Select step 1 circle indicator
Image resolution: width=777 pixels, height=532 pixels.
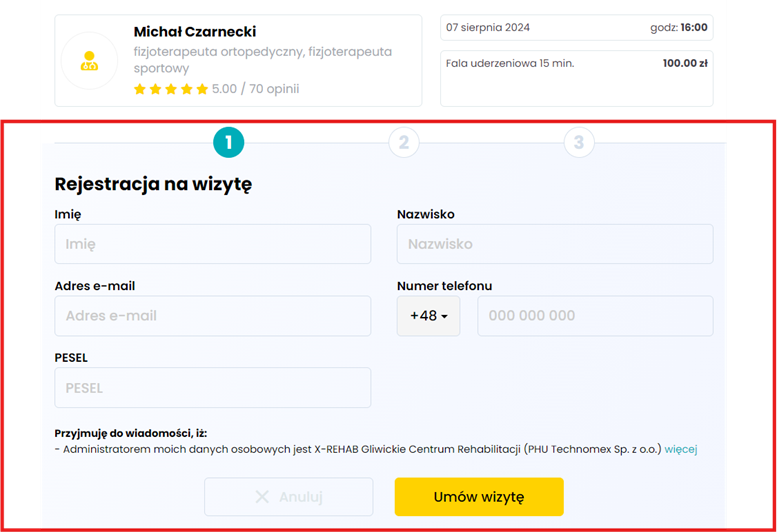point(228,143)
